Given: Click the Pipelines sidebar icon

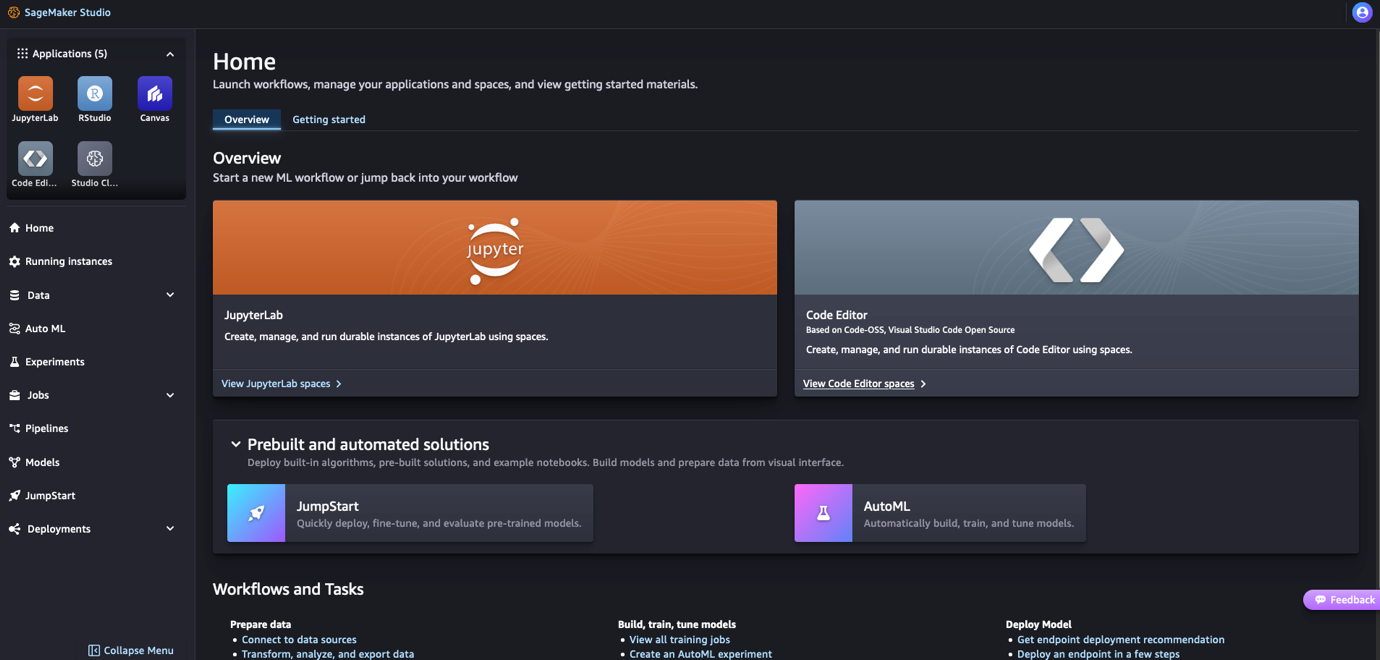Looking at the screenshot, I should tap(15, 429).
